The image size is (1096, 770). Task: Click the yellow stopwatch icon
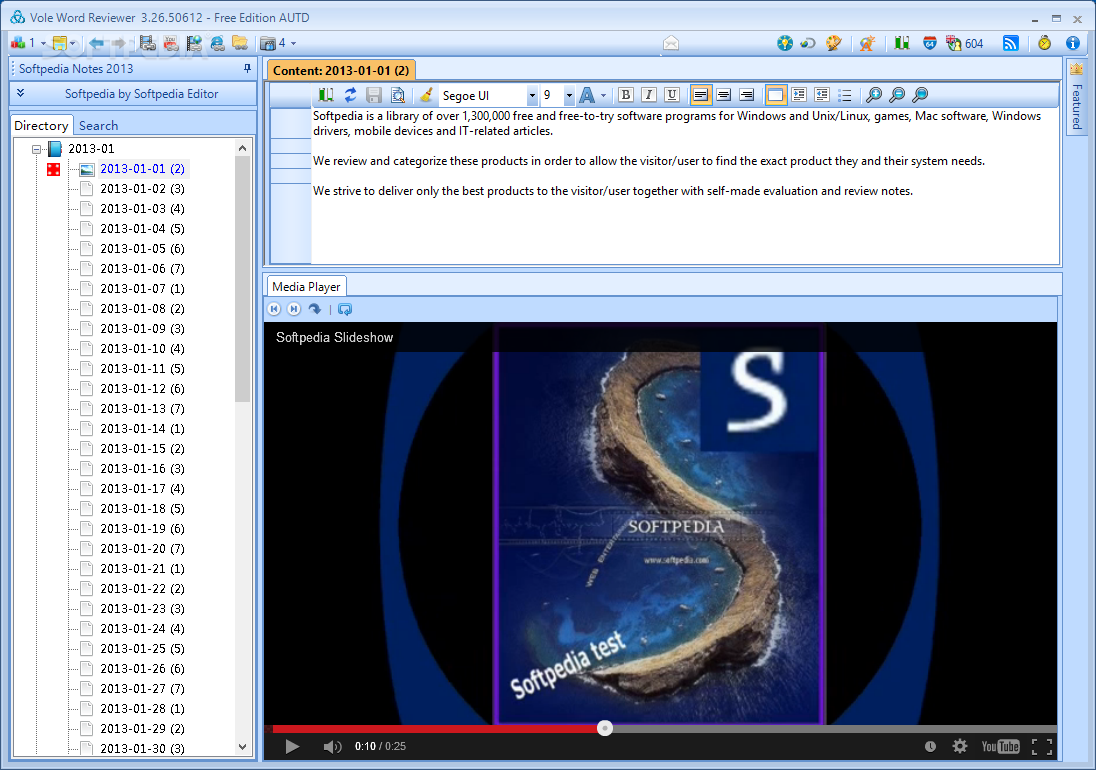tap(1044, 43)
